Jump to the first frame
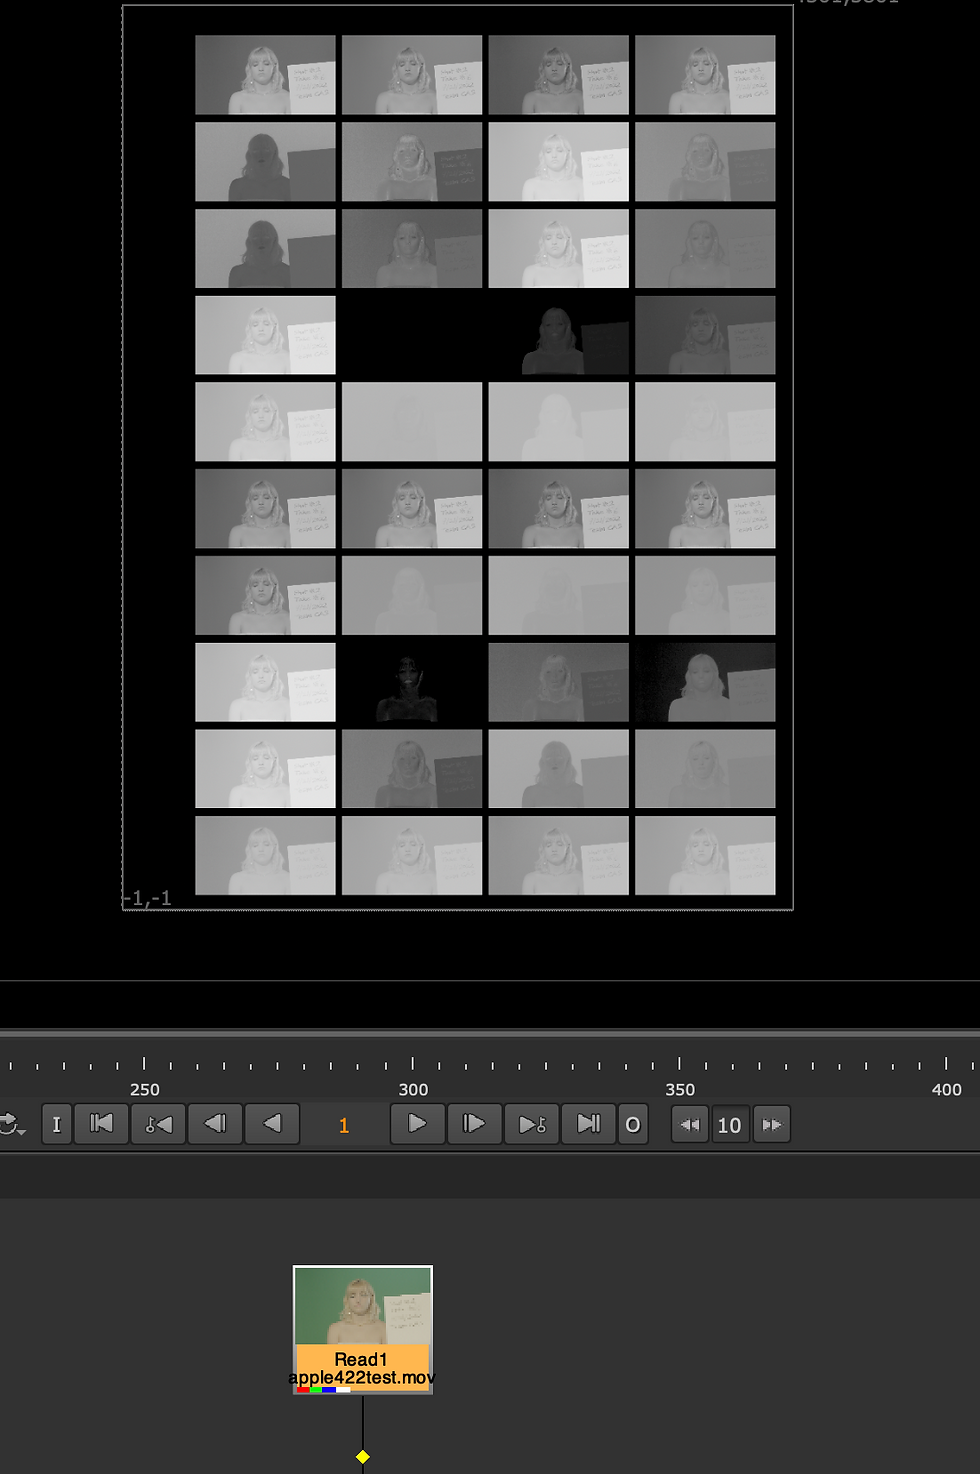The height and width of the screenshot is (1474, 980). (x=102, y=1124)
